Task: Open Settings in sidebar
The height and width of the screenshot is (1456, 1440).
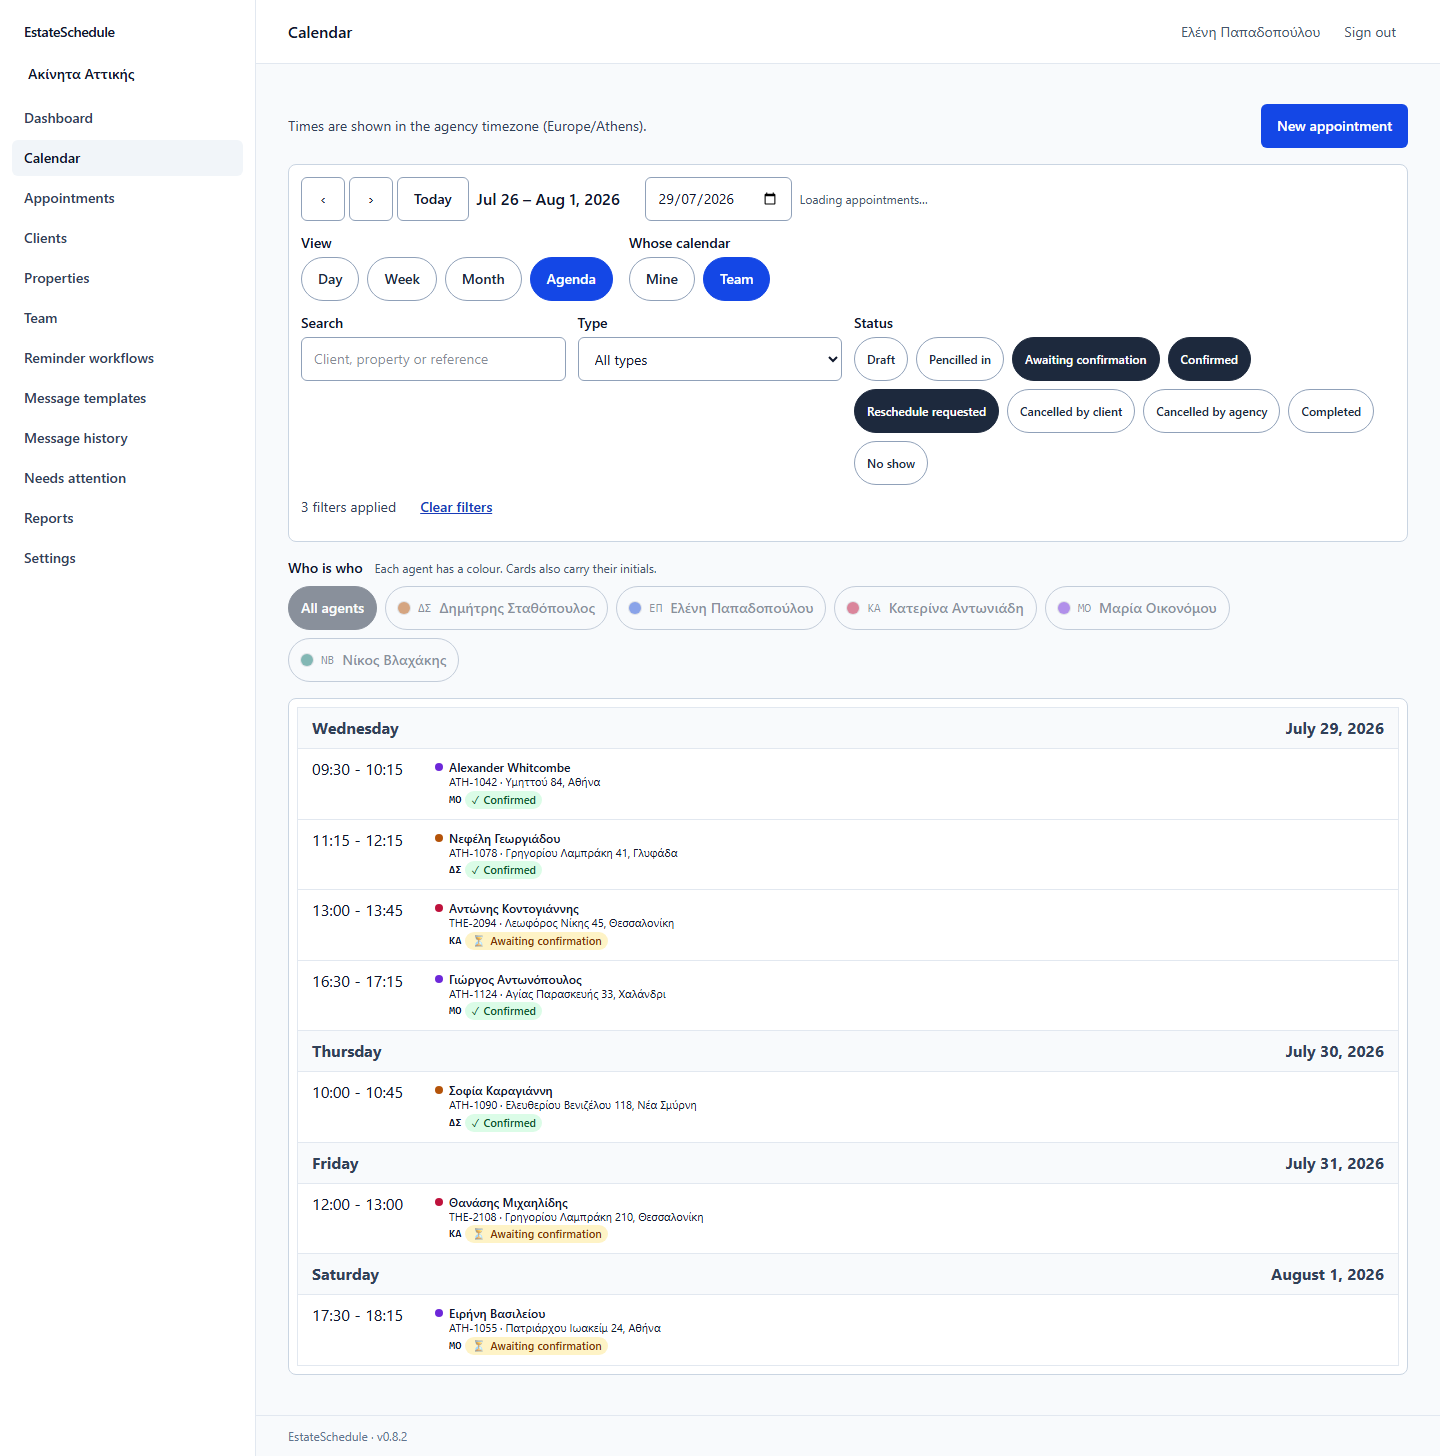Action: pos(127,558)
